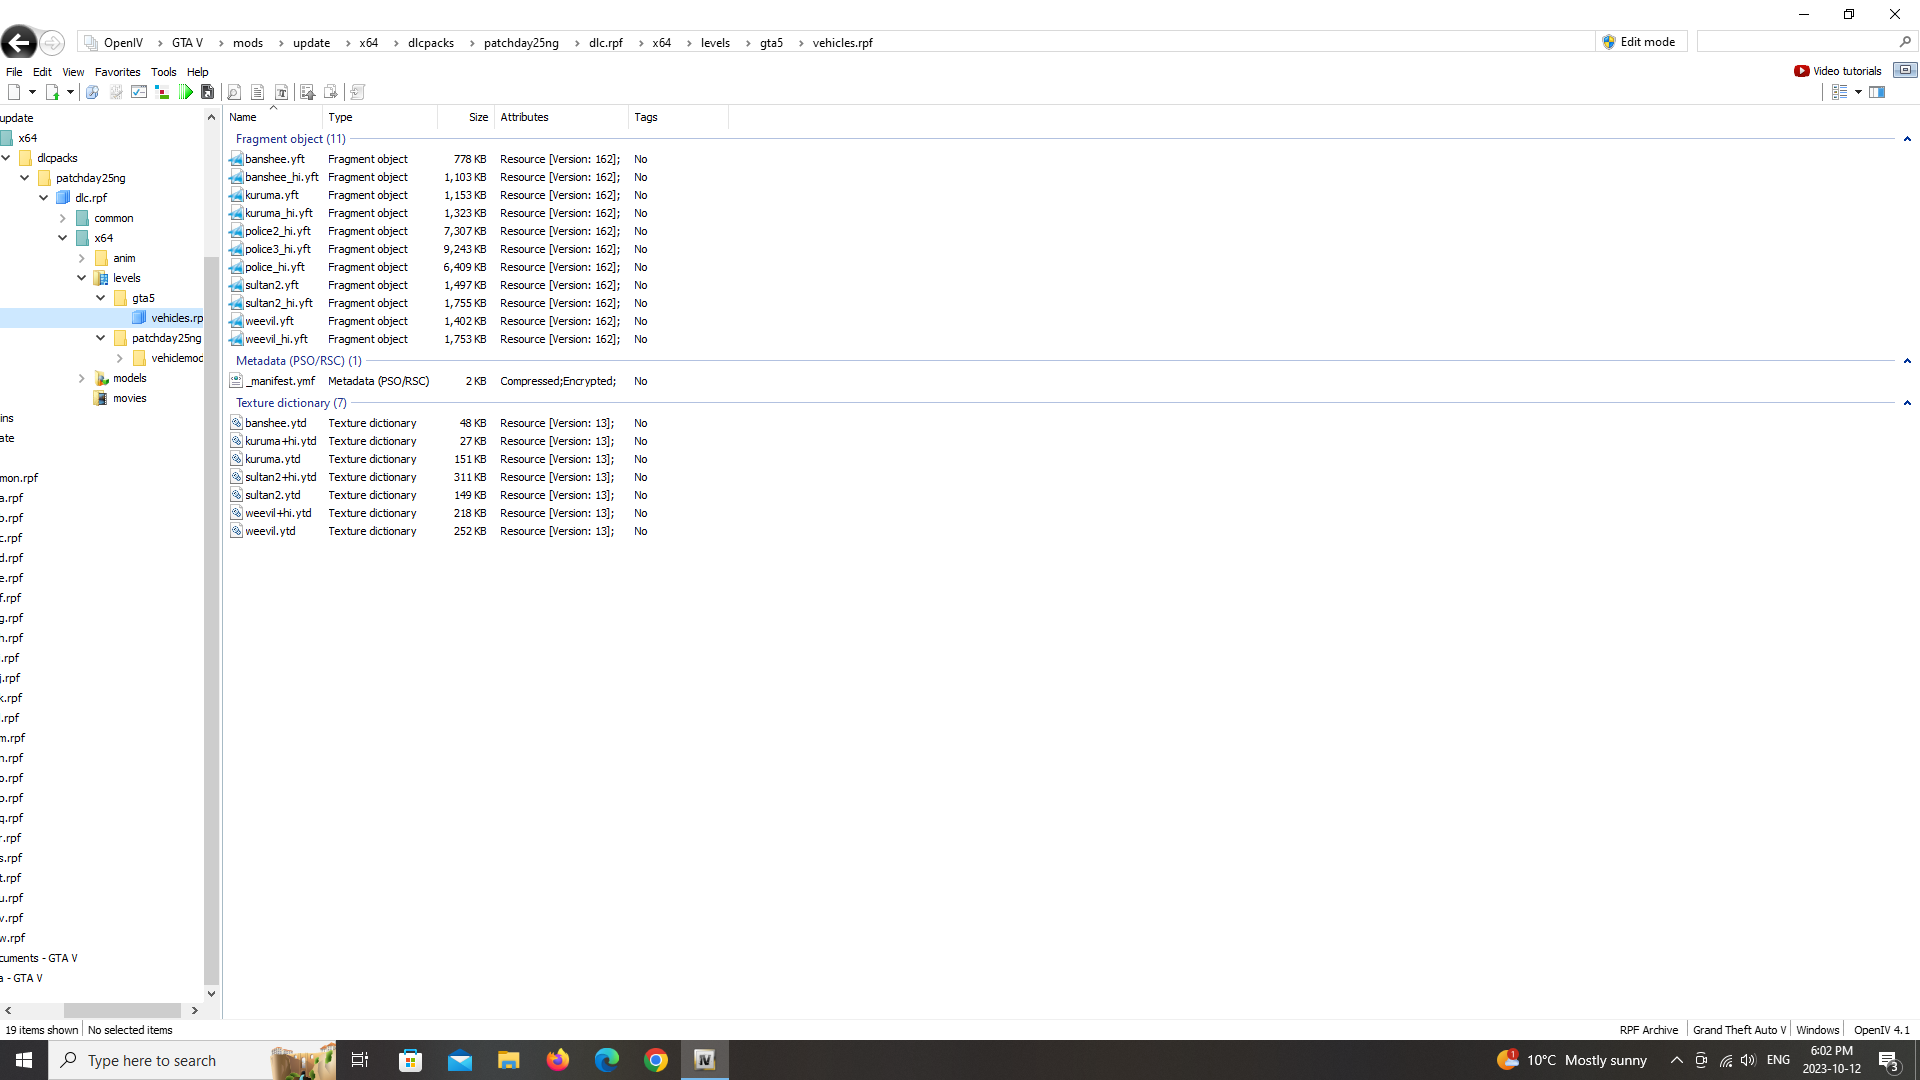Open the view style dropdown arrow
Screen dimensions: 1920x1080
1858,92
